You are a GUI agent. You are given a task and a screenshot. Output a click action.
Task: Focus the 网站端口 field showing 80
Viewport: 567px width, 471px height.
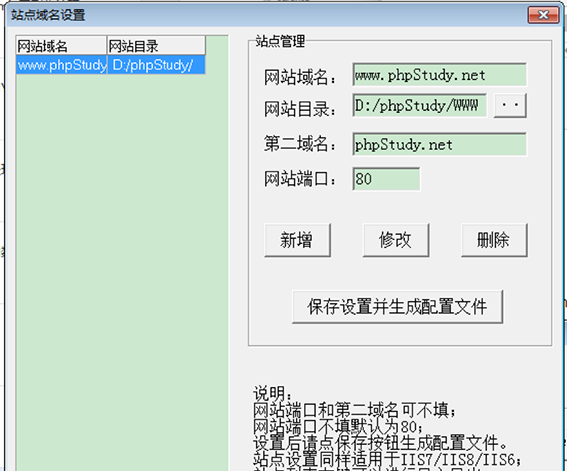[x=386, y=179]
